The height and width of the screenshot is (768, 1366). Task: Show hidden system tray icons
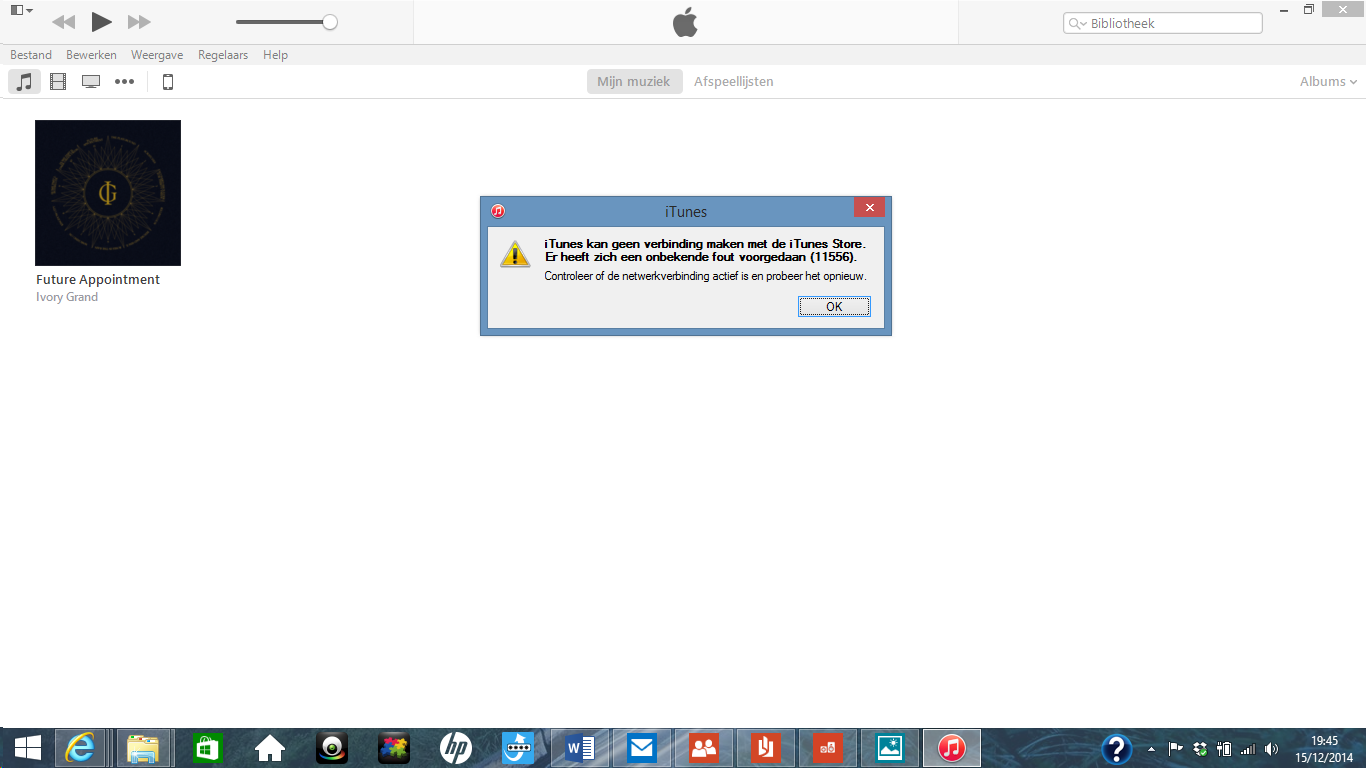[x=1150, y=748]
